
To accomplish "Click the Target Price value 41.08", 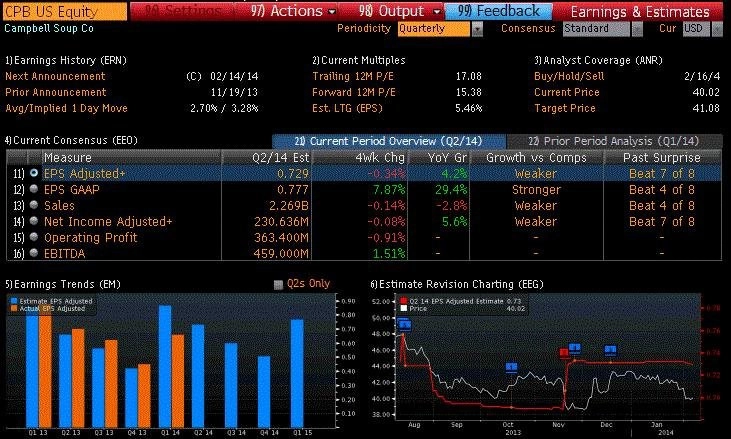I will [706, 108].
